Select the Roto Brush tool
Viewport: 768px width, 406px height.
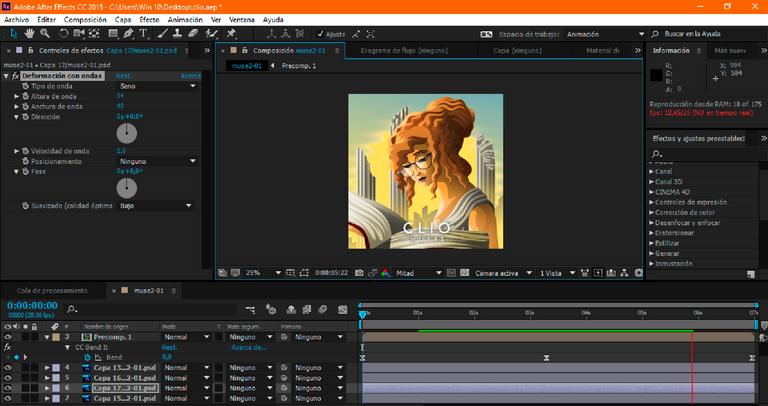[x=212, y=33]
